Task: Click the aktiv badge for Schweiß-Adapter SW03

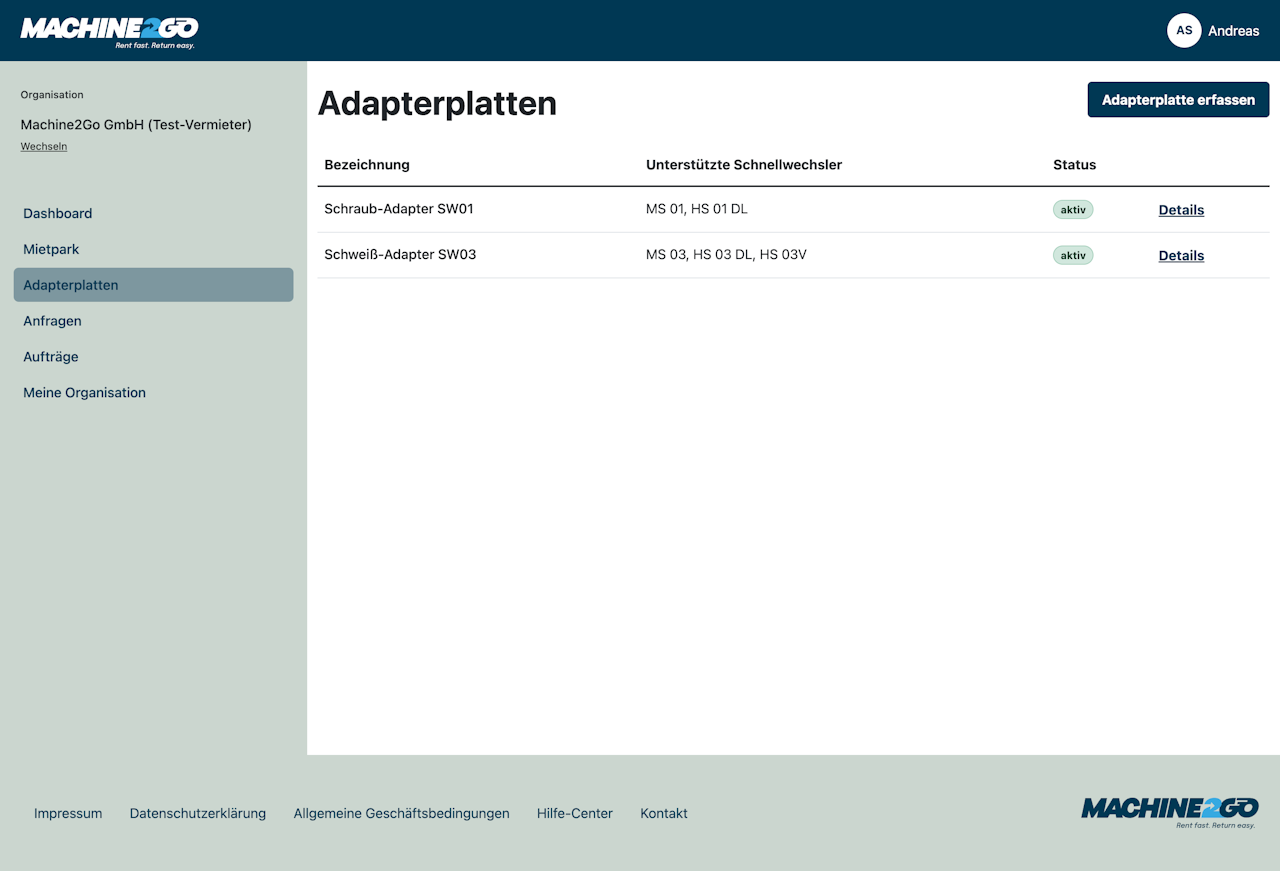Action: pyautogui.click(x=1073, y=255)
